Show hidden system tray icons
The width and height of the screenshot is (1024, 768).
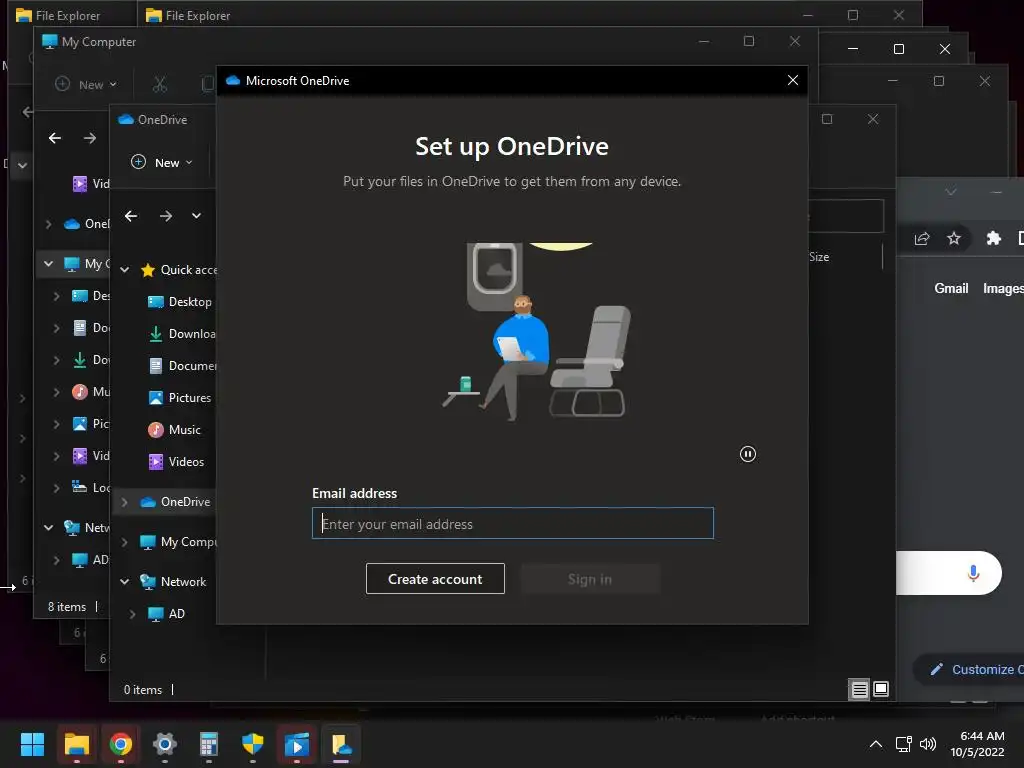pos(876,744)
